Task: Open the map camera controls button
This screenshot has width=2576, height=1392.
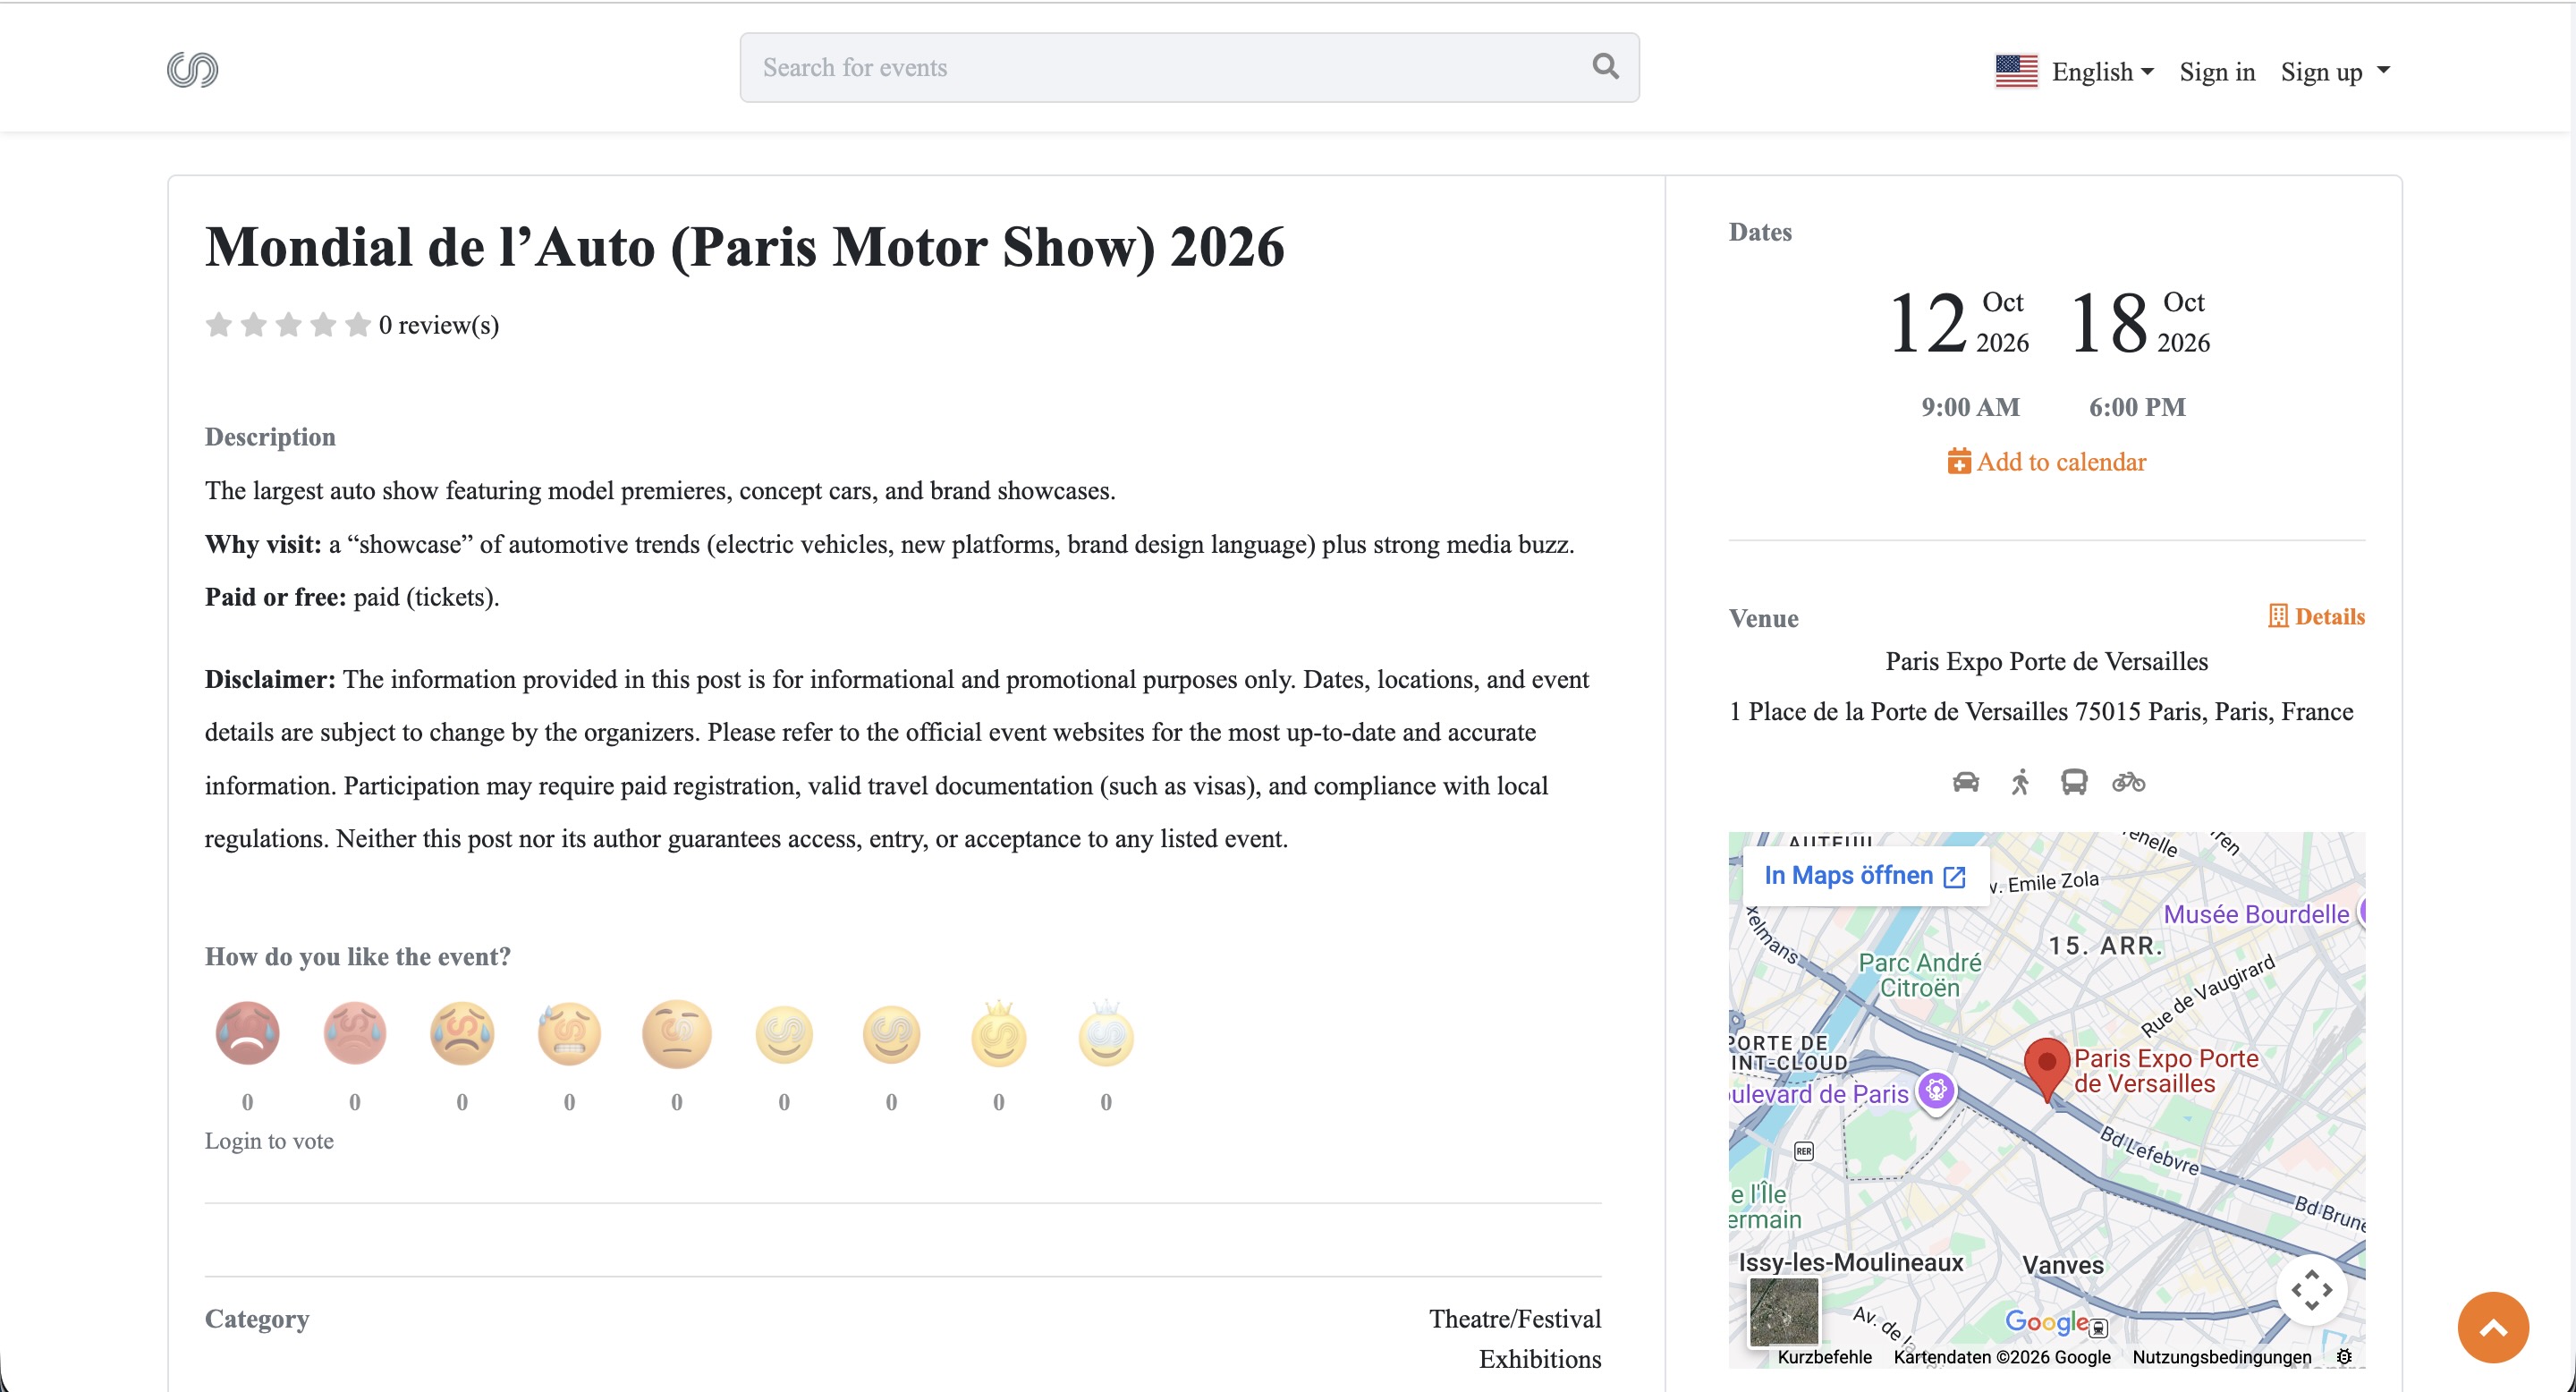Action: [2312, 1290]
